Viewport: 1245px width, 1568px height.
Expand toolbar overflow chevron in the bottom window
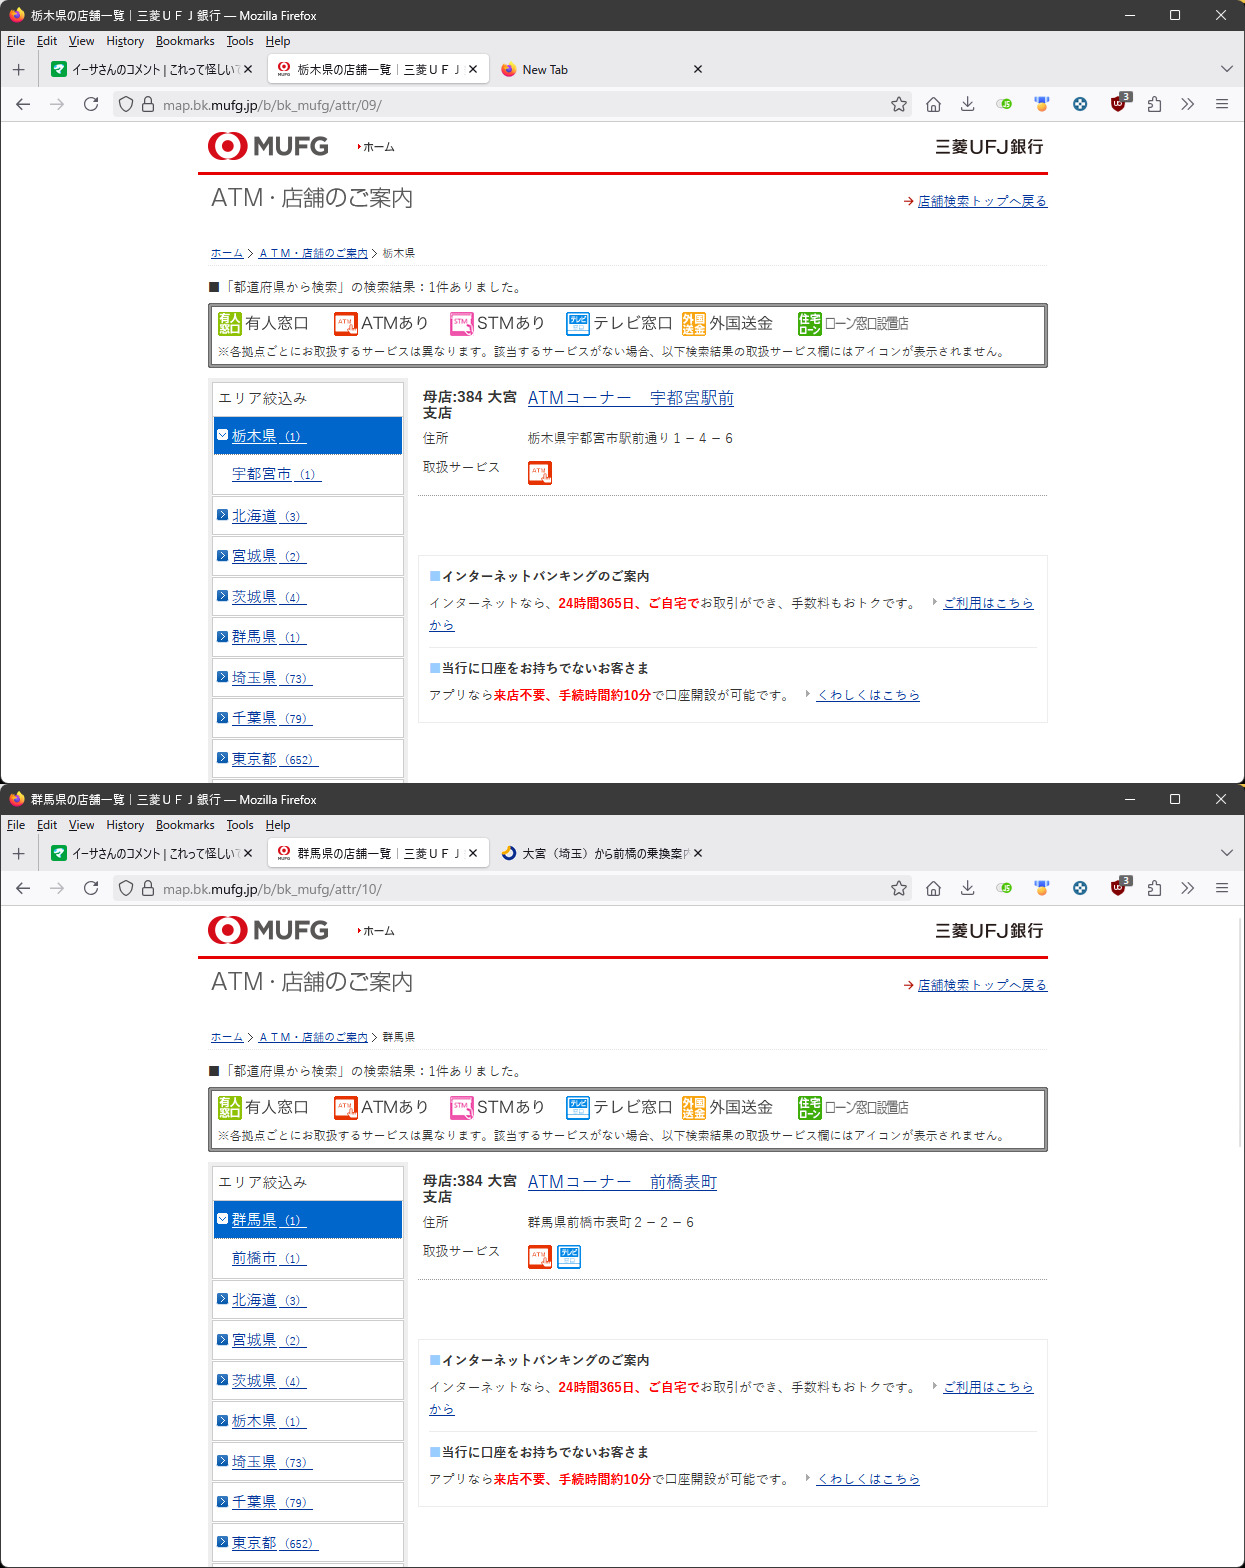[x=1187, y=888]
